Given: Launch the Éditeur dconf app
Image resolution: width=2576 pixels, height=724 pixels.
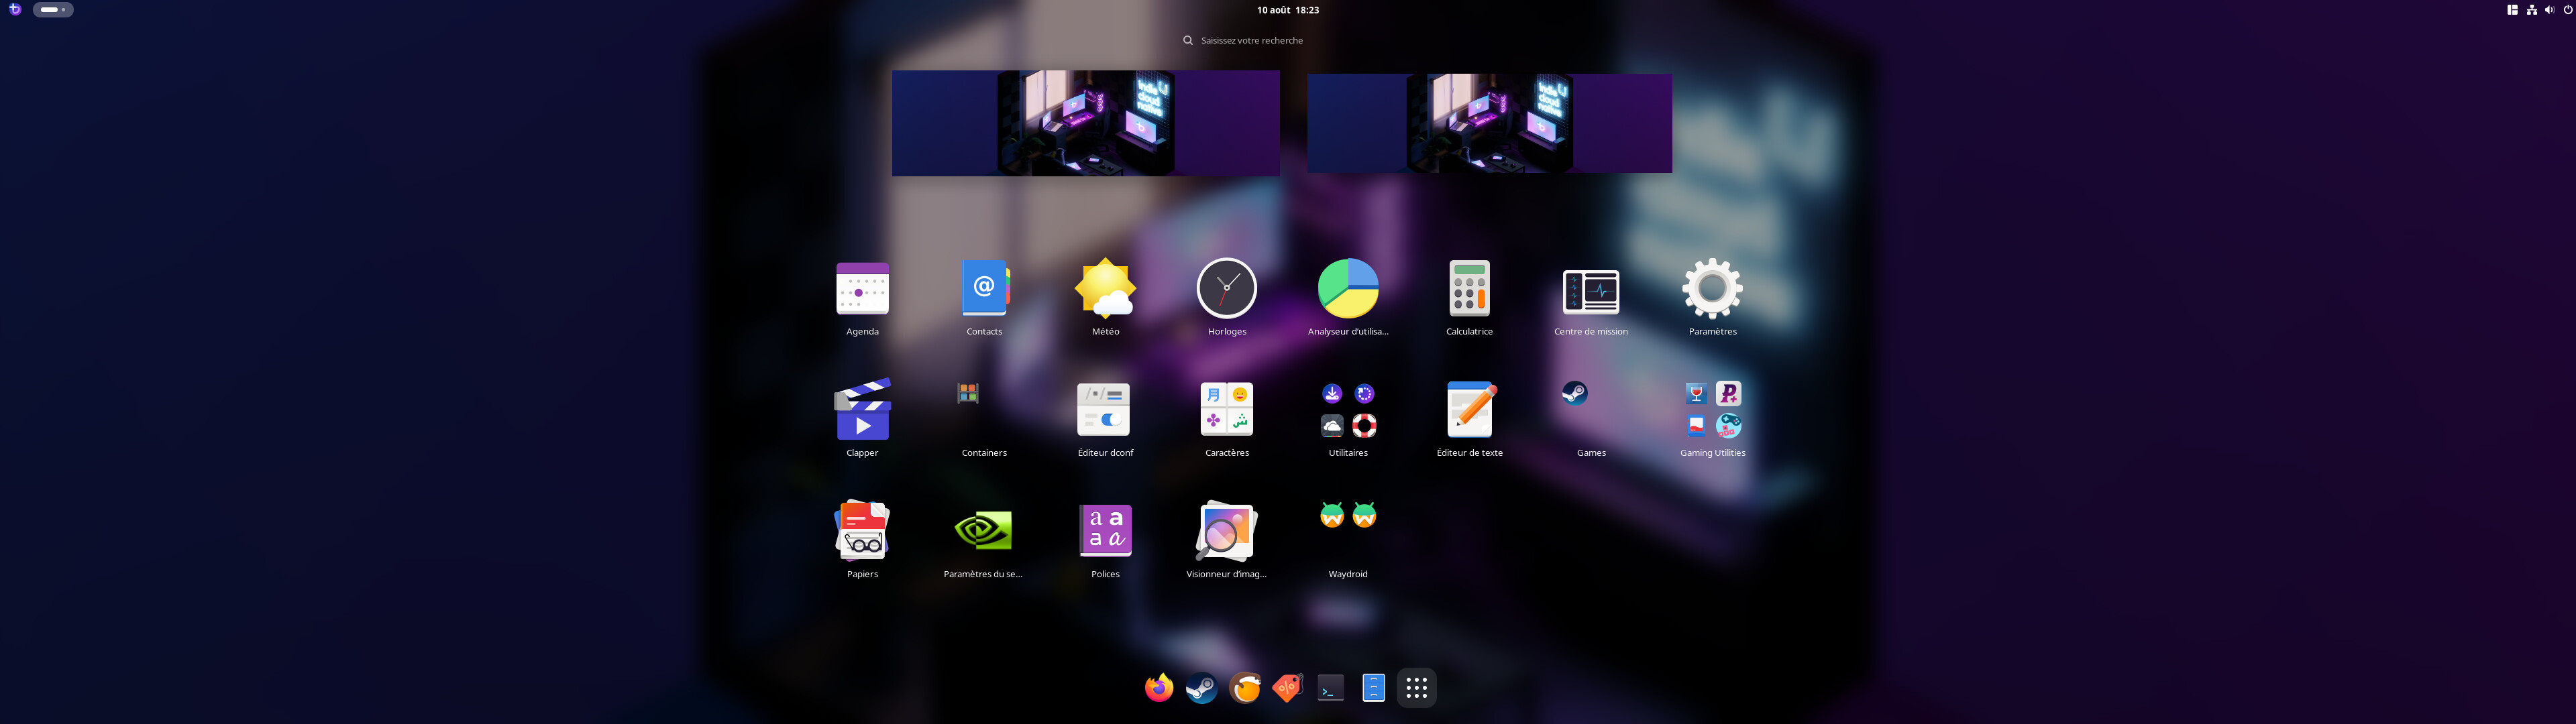Looking at the screenshot, I should (x=1104, y=410).
